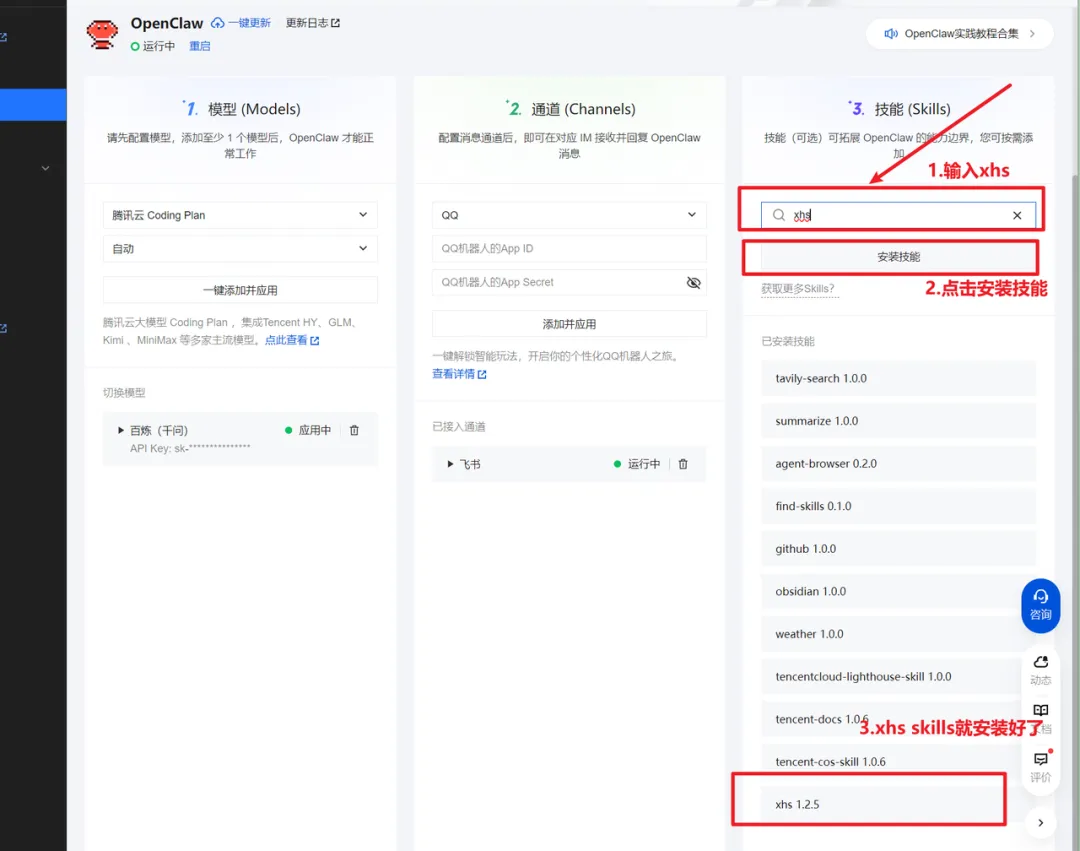Click the lower sidebar external-link icon
This screenshot has width=1080, height=851.
[x=3, y=328]
